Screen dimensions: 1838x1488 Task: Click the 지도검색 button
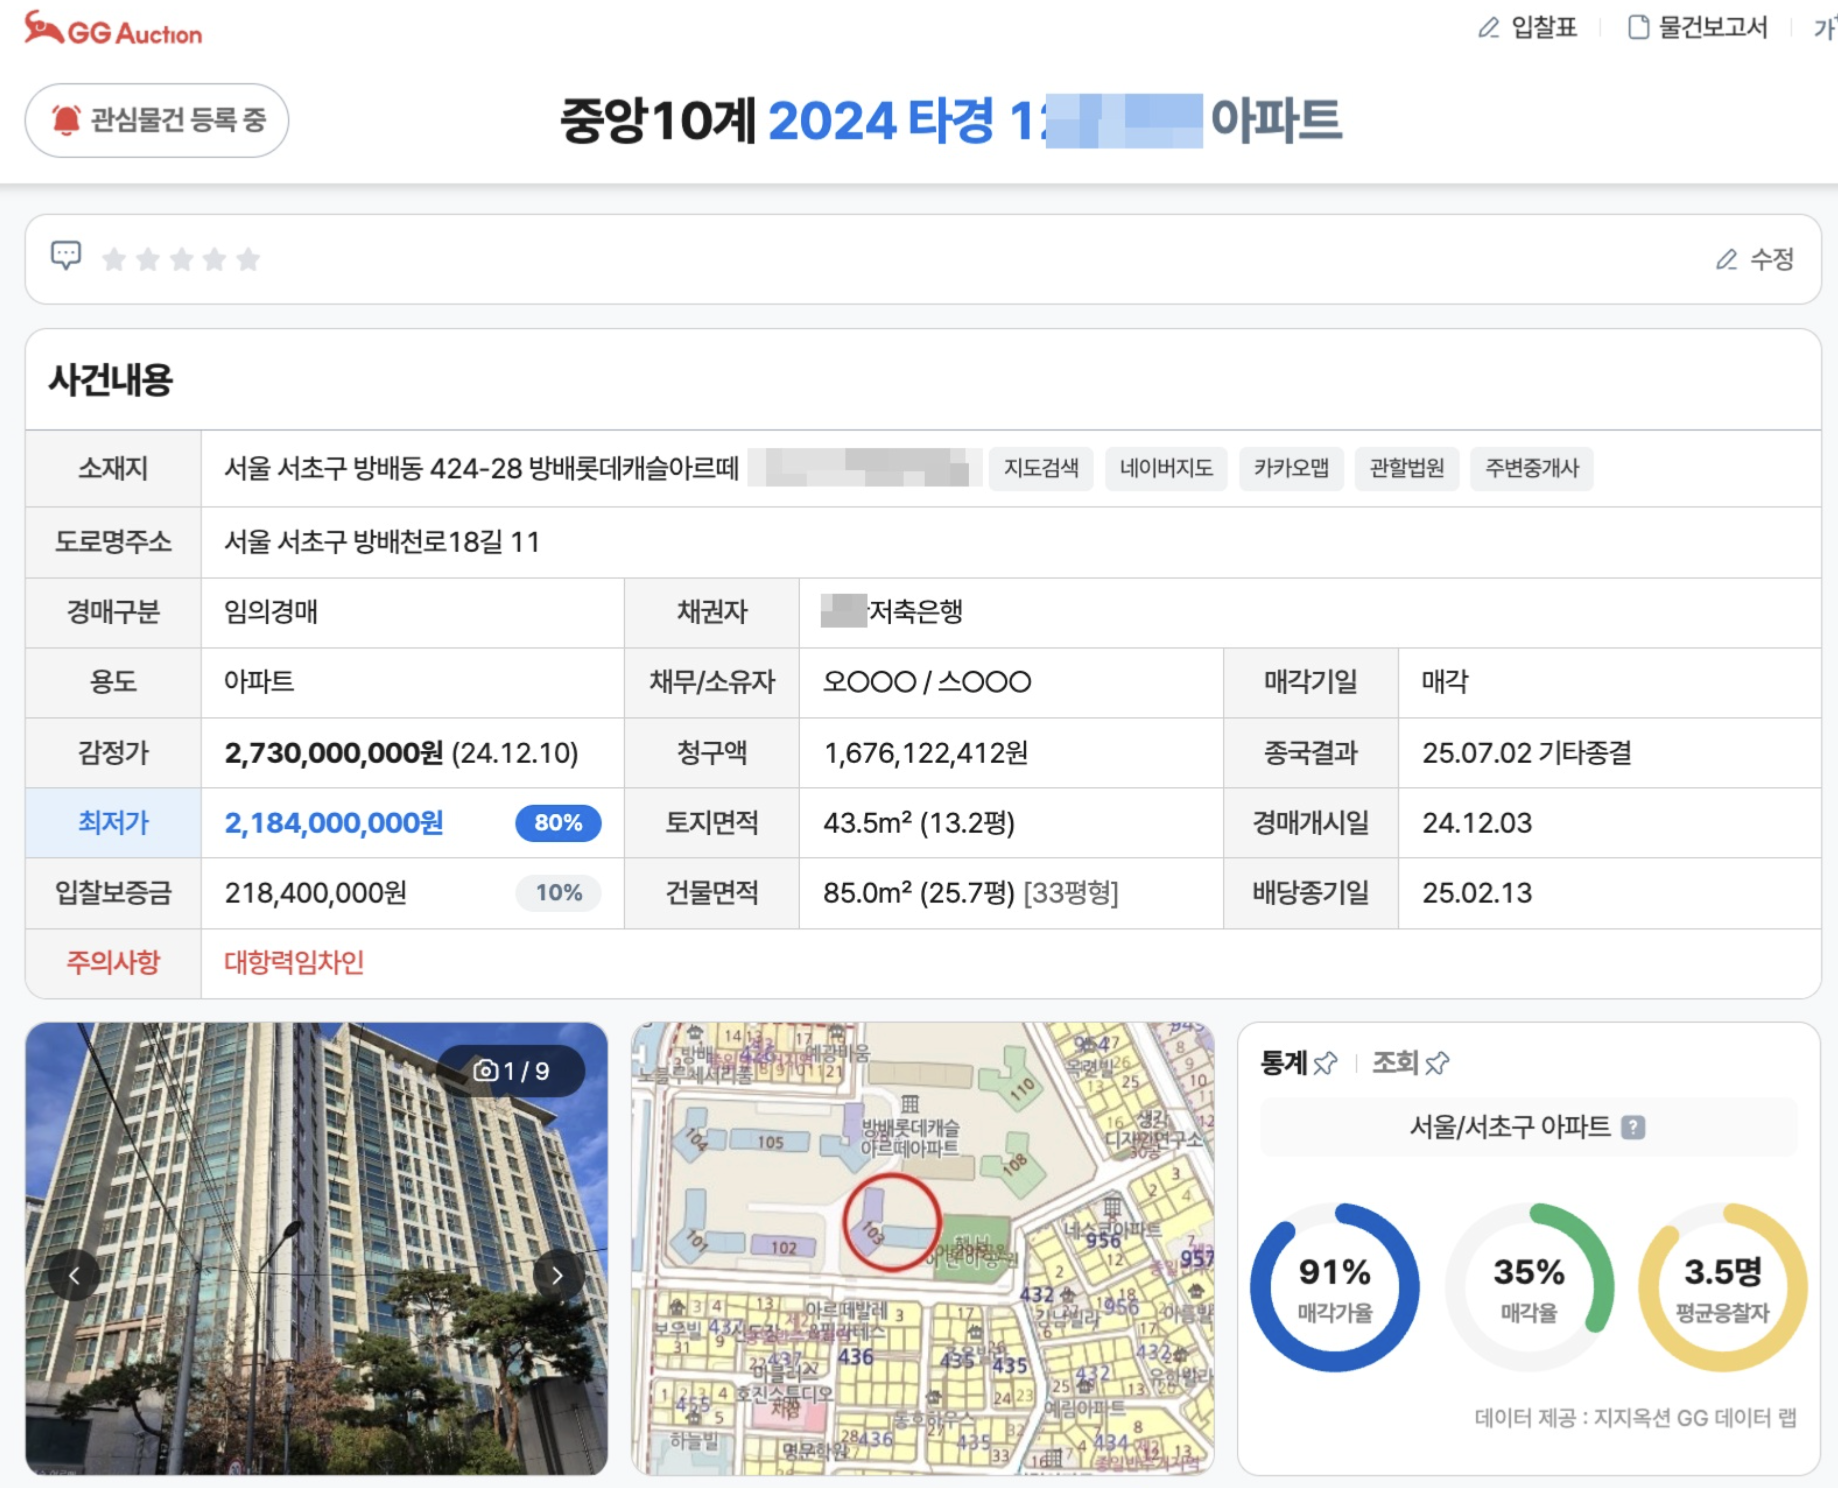coord(1041,468)
